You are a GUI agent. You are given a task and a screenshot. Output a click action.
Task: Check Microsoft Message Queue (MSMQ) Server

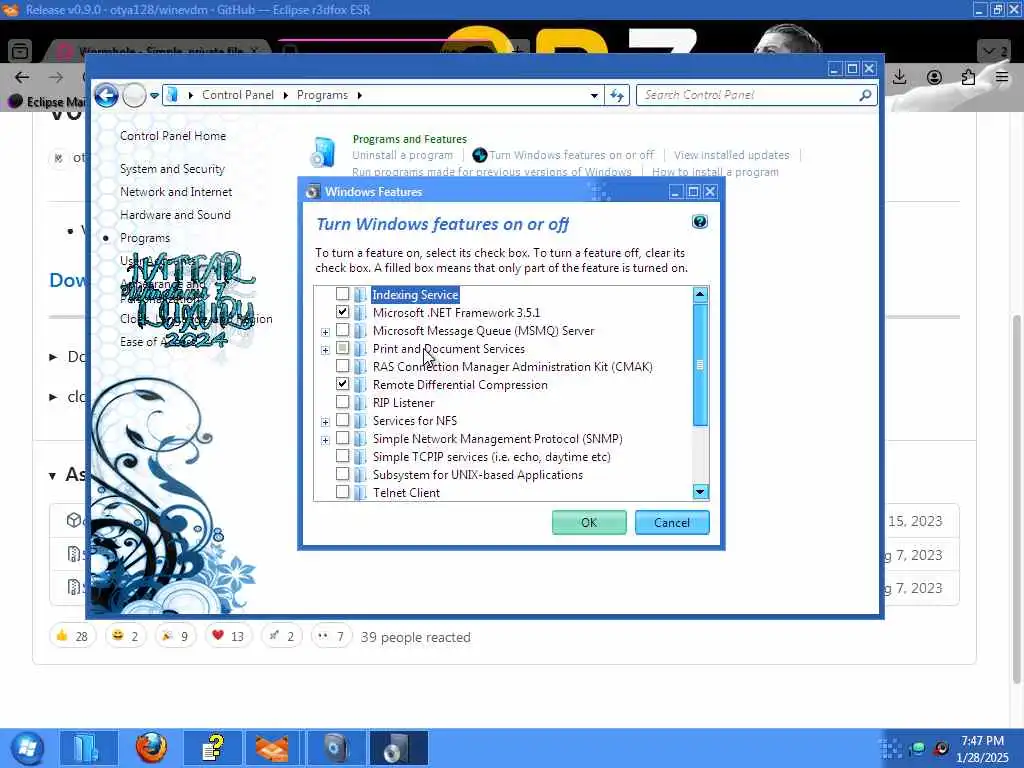tap(342, 330)
